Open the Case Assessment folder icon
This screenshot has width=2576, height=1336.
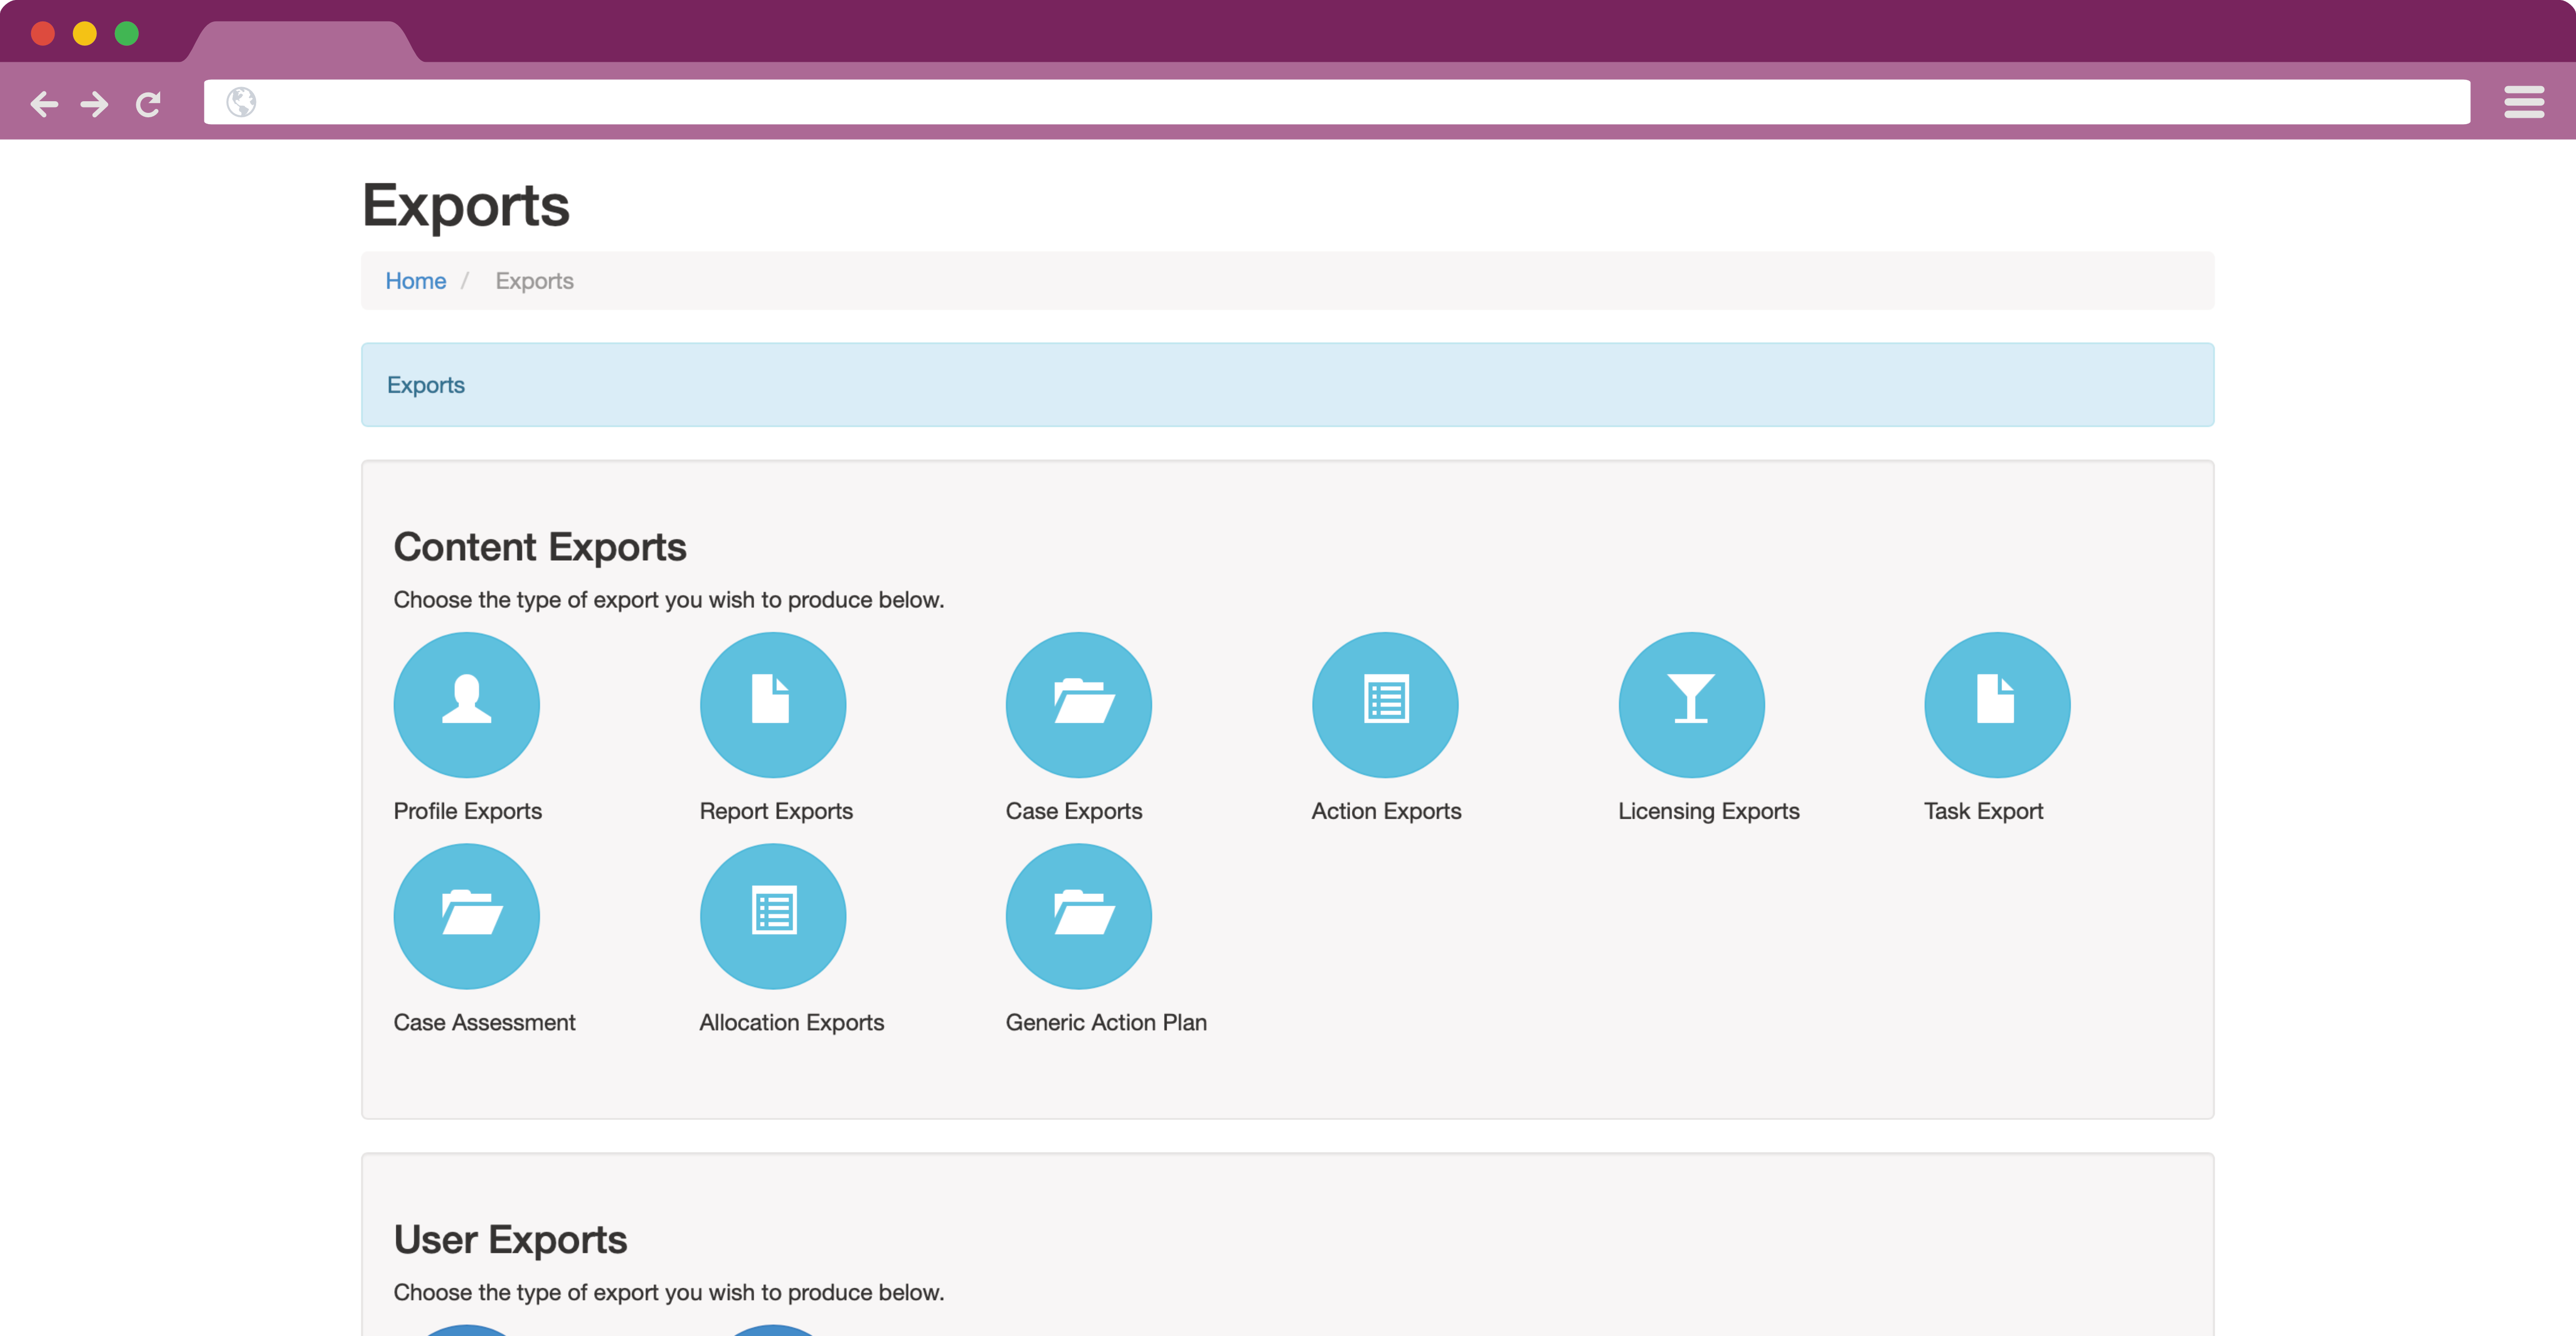[x=466, y=915]
